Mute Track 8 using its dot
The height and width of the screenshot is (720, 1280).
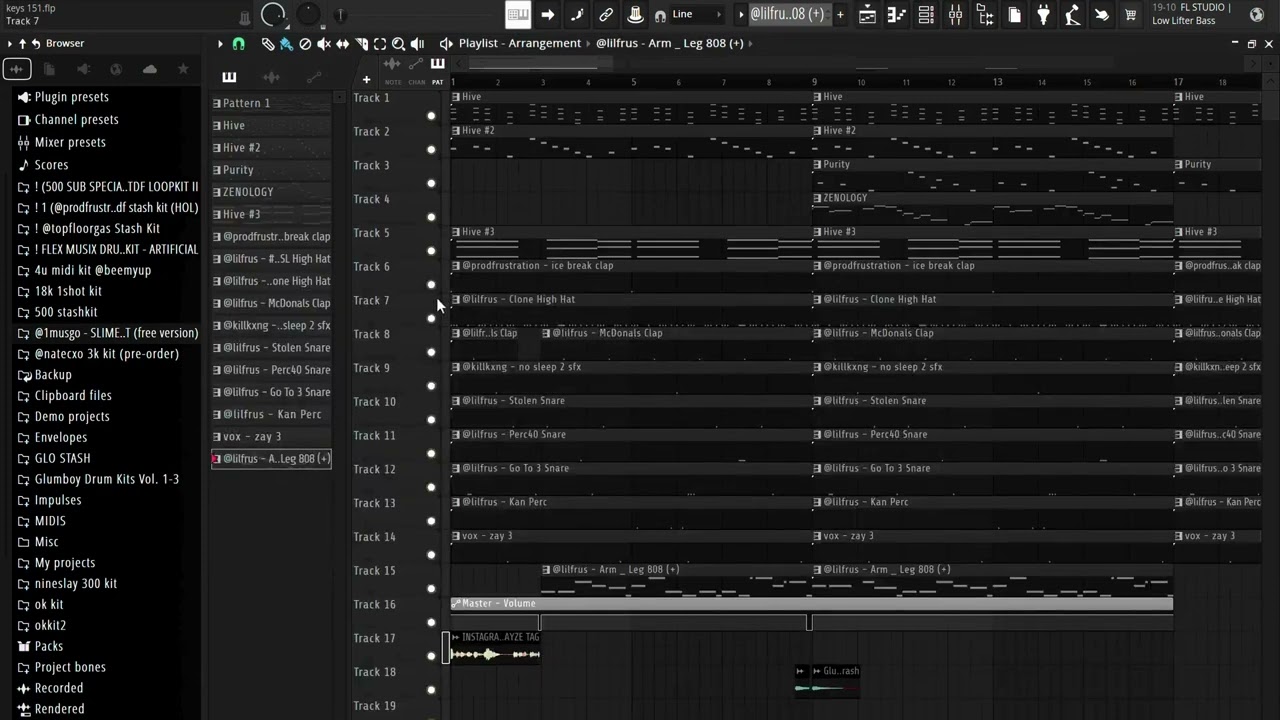point(431,352)
